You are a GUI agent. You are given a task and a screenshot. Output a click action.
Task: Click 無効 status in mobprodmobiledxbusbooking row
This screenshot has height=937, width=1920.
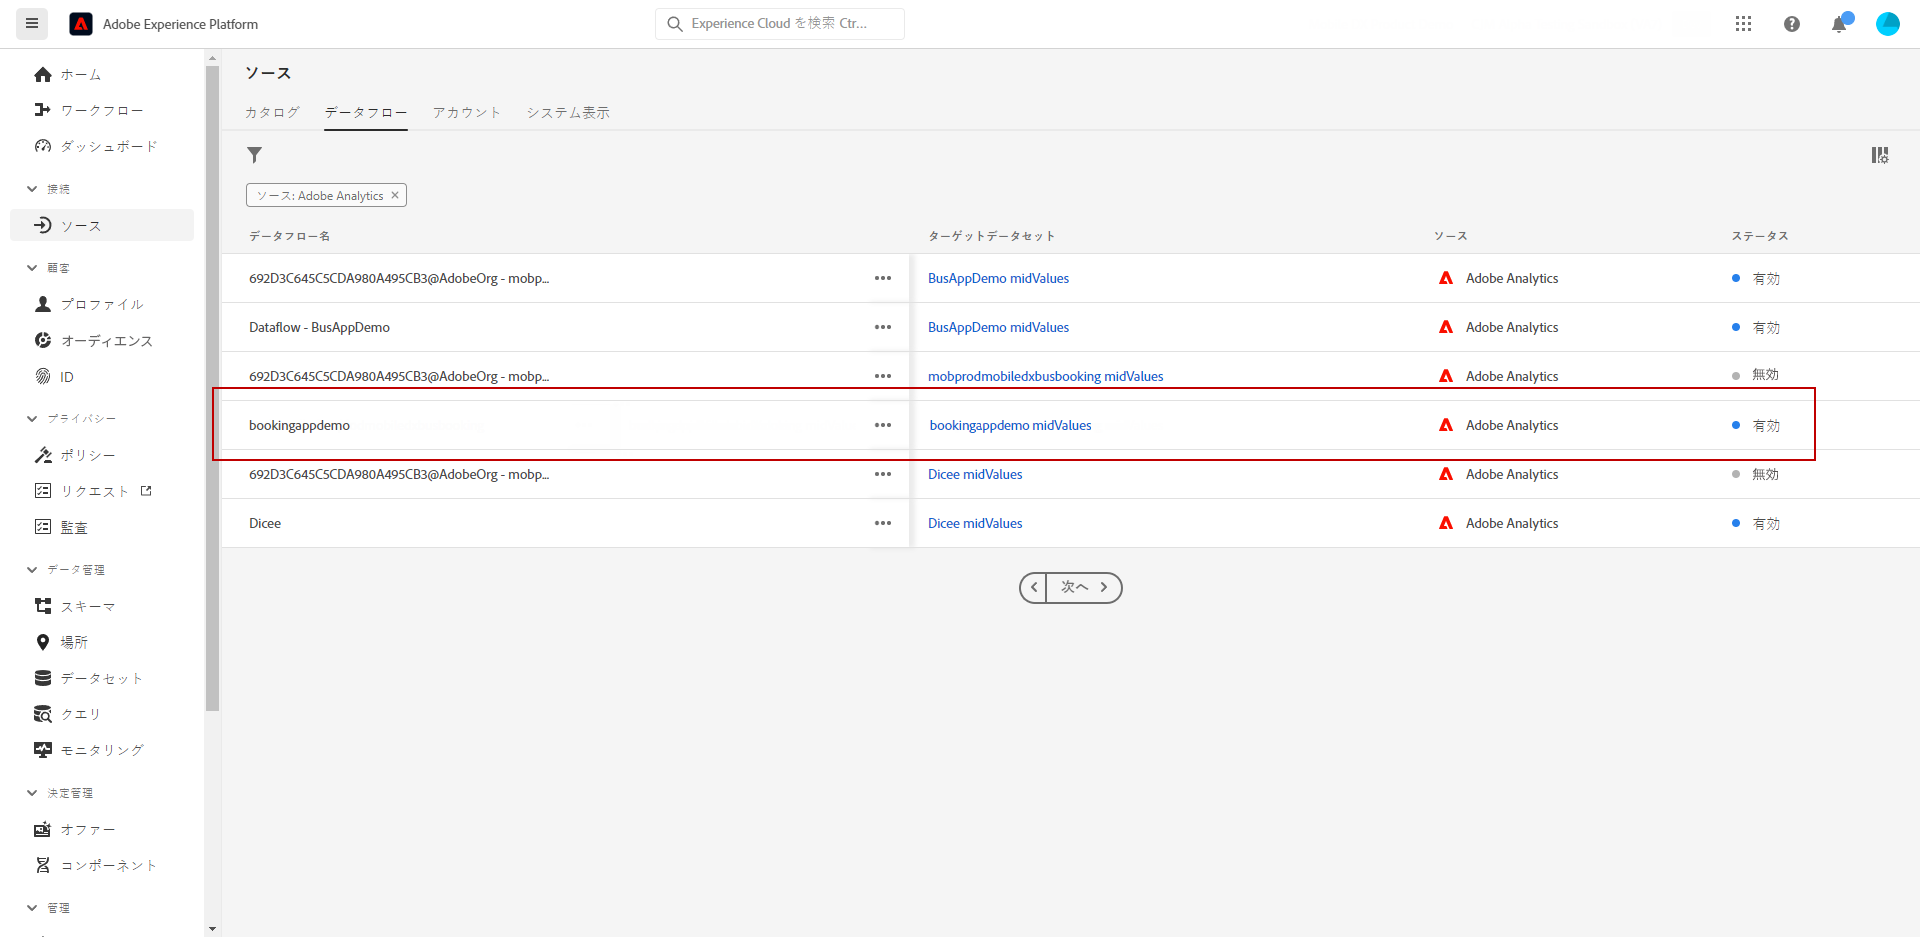1765,375
